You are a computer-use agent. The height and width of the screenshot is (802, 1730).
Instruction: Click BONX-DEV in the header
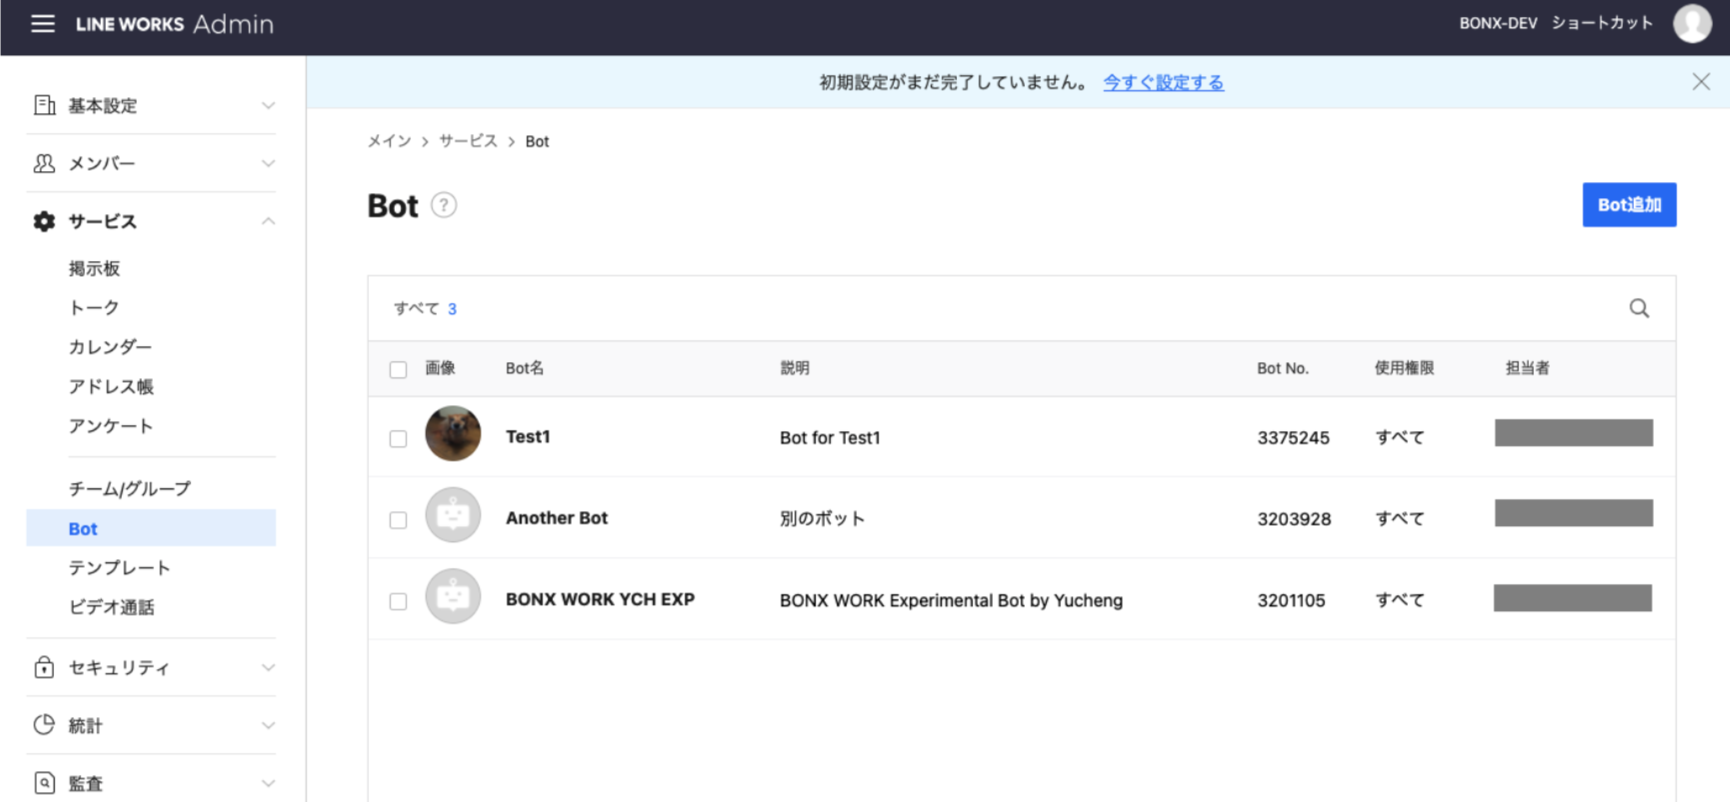pos(1498,23)
